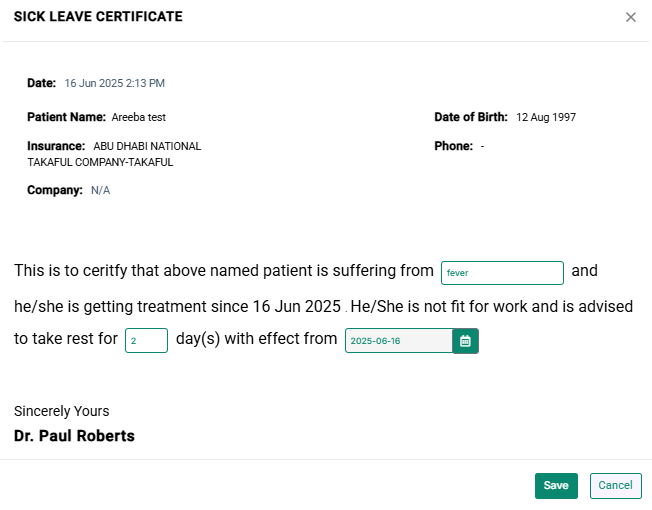This screenshot has height=510, width=652.
Task: Click the Sincerely Yours text
Action: pyautogui.click(x=62, y=411)
